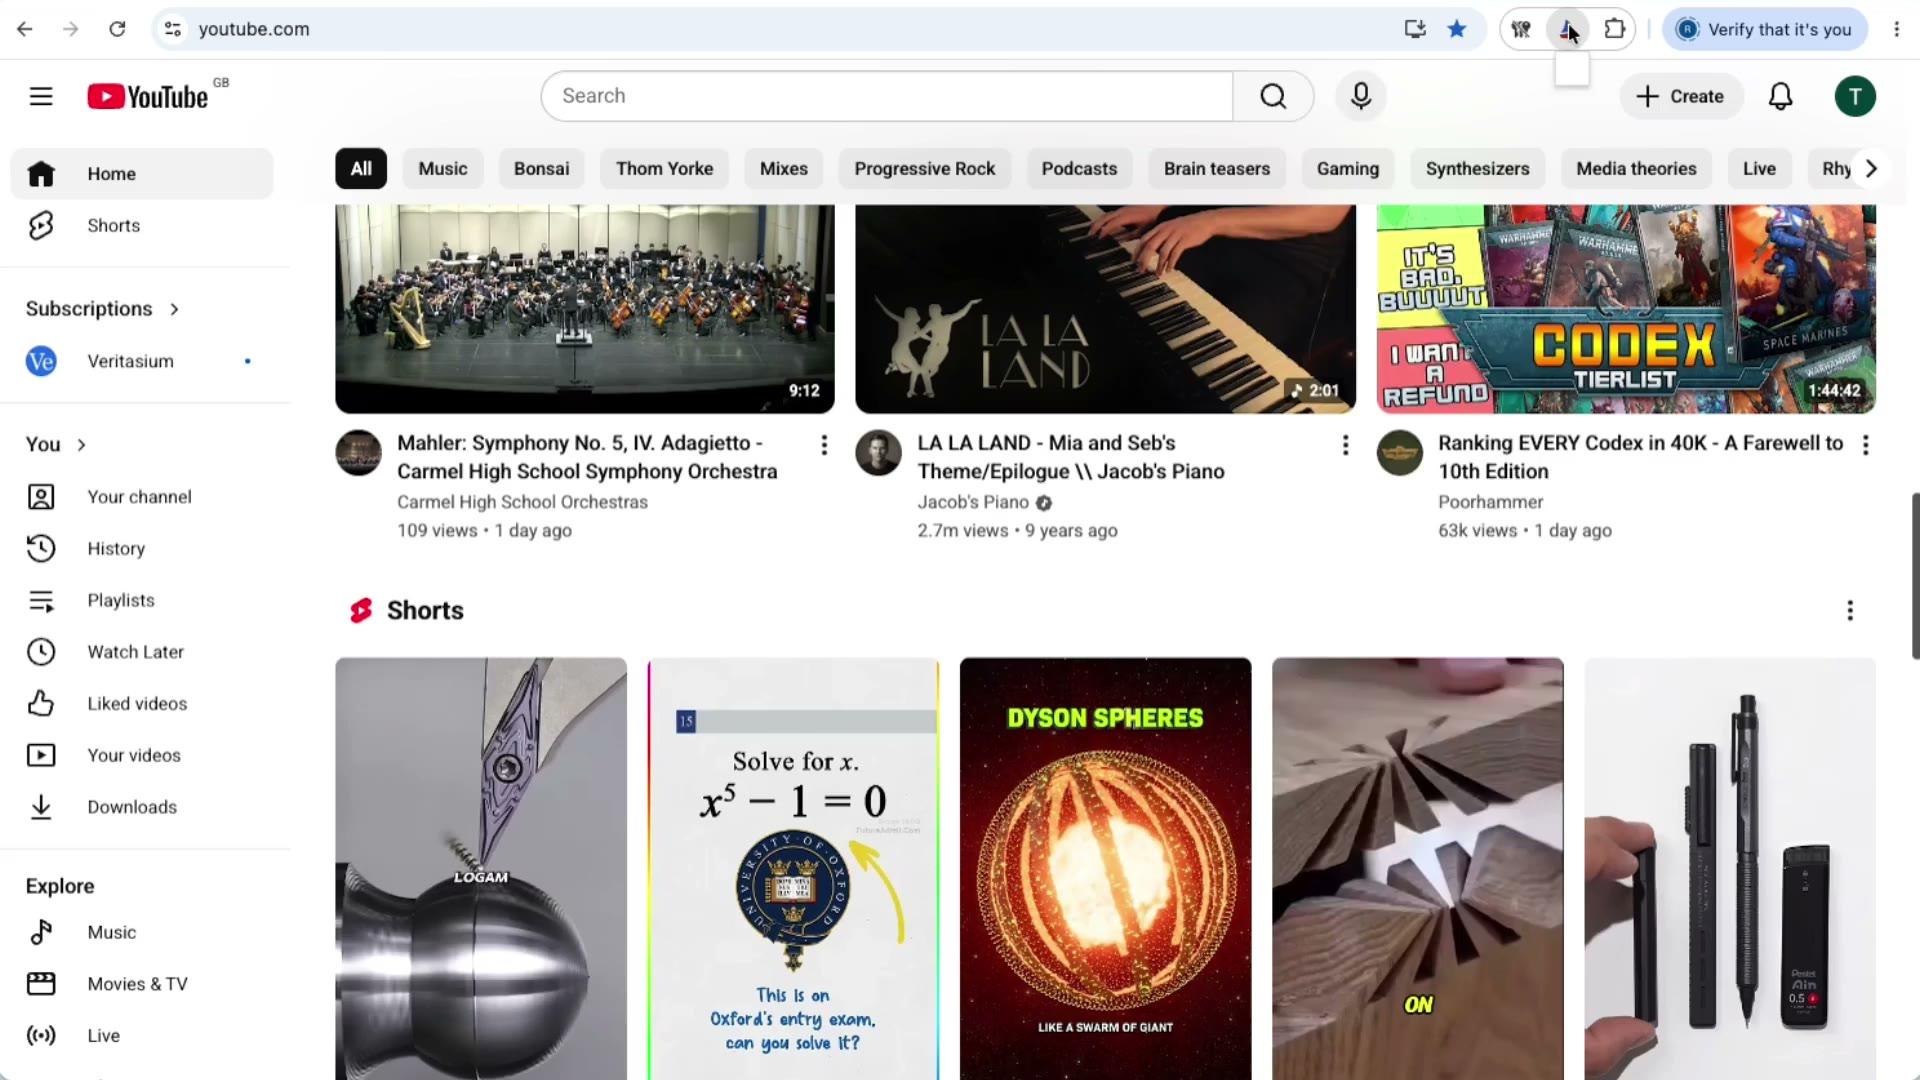Show more category chips with the right arrow
This screenshot has width=1920, height=1080.
1871,169
